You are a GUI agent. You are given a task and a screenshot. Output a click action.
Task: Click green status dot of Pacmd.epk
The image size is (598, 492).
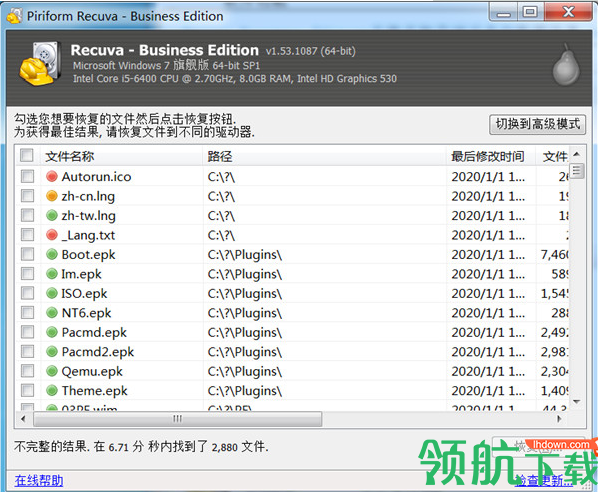[x=52, y=332]
